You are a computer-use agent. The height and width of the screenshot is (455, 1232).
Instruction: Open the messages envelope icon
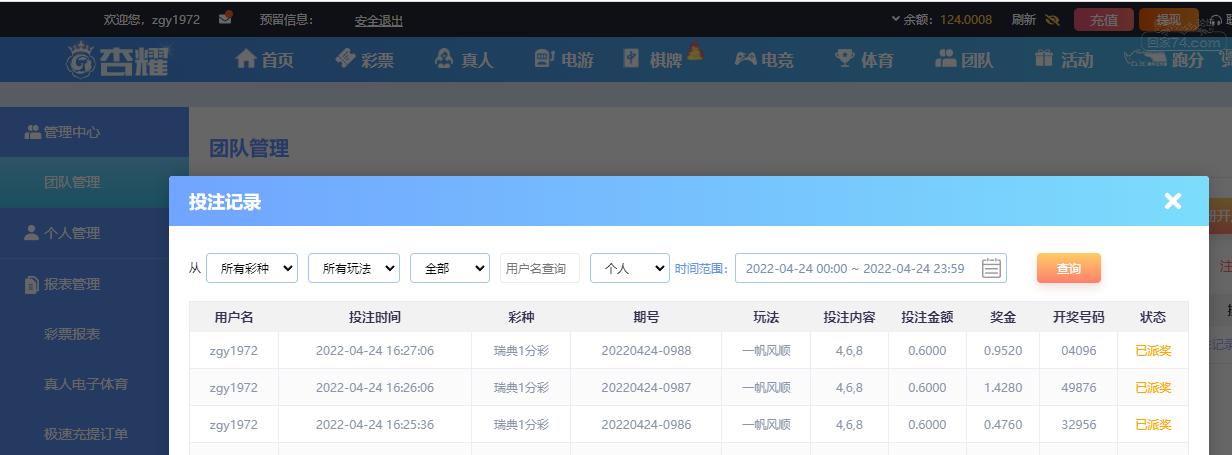coord(225,17)
